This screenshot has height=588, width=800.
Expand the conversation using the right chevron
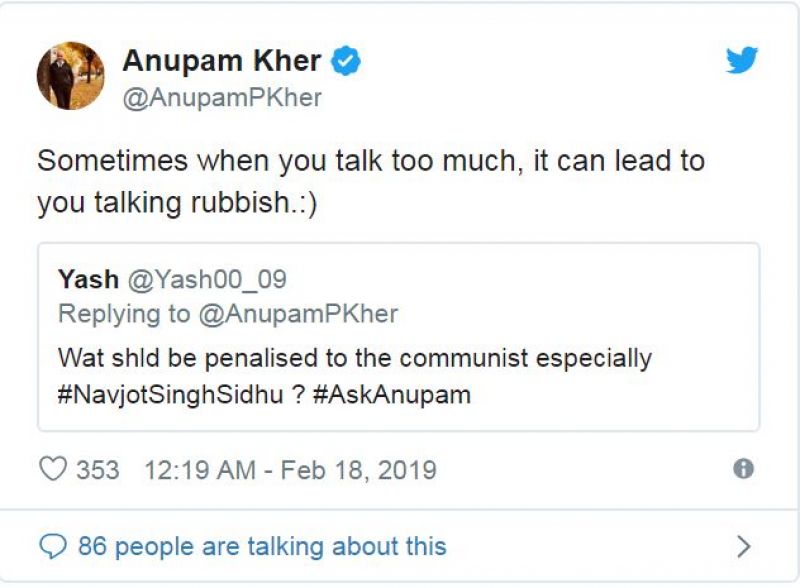(744, 546)
